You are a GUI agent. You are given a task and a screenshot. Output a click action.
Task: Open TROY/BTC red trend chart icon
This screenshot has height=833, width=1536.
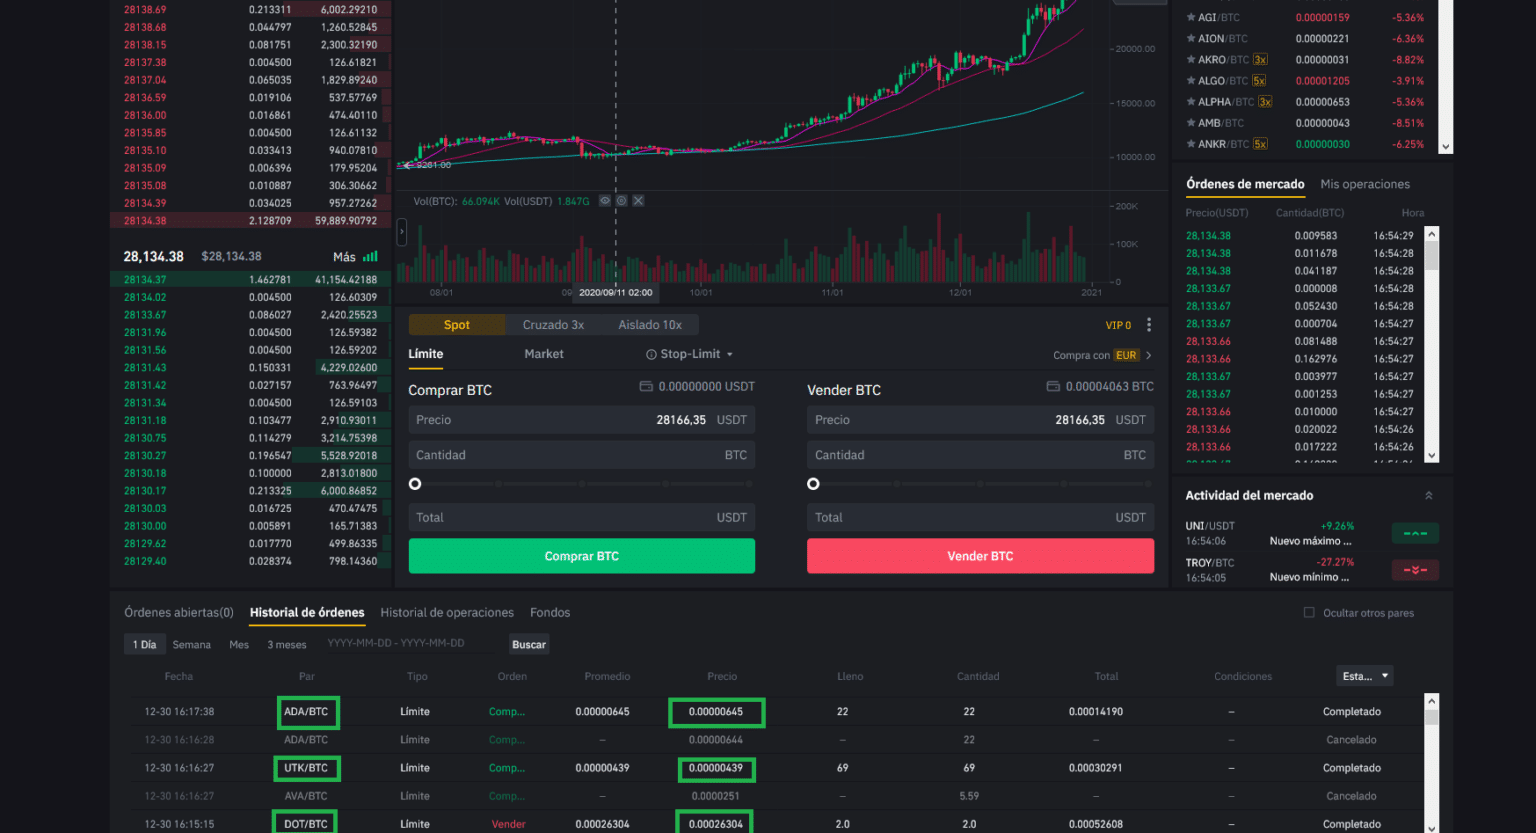coord(1415,570)
